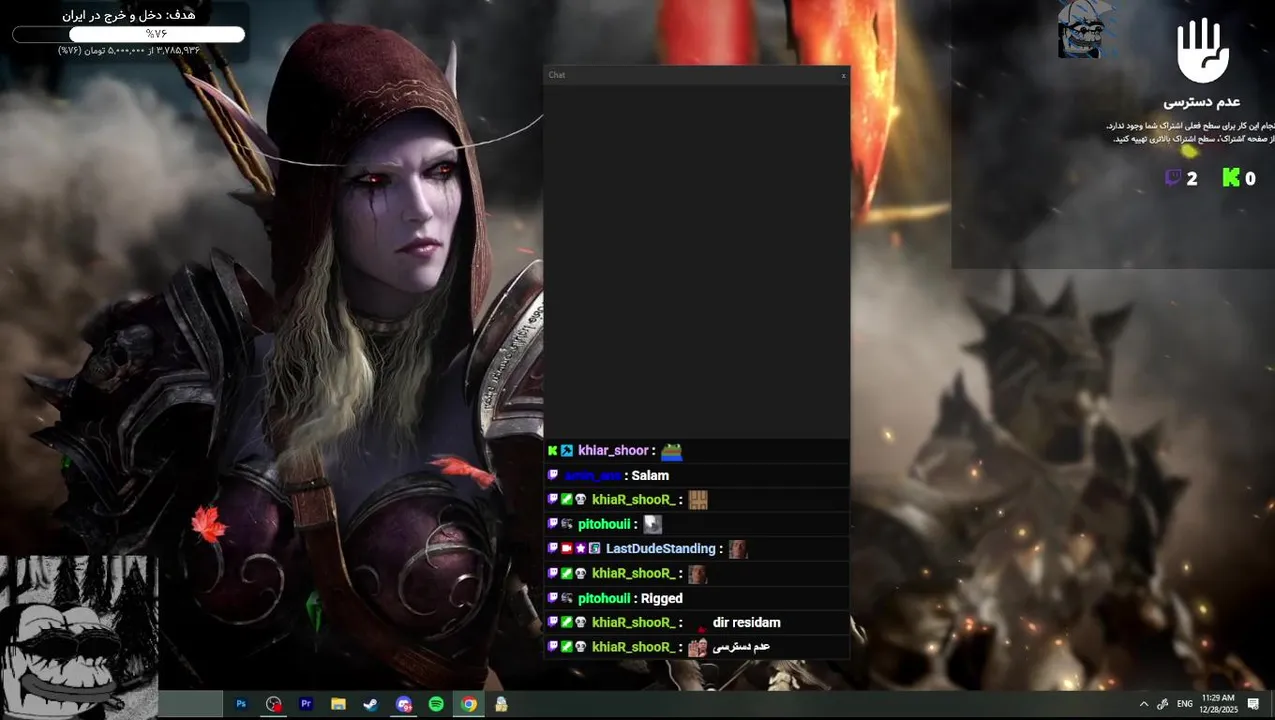1275x720 pixels.
Task: Click the Twitch viewer count icon
Action: (x=1173, y=178)
